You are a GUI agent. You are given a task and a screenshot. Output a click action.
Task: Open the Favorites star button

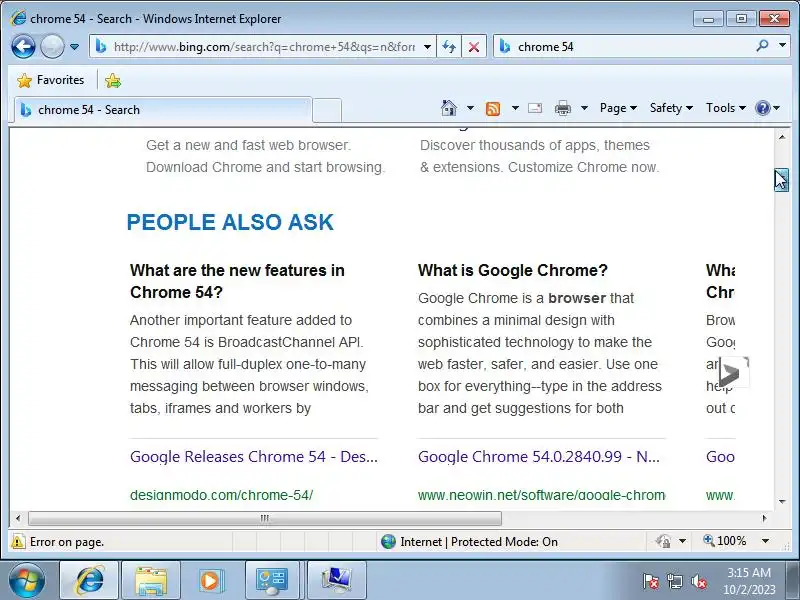[x=51, y=80]
